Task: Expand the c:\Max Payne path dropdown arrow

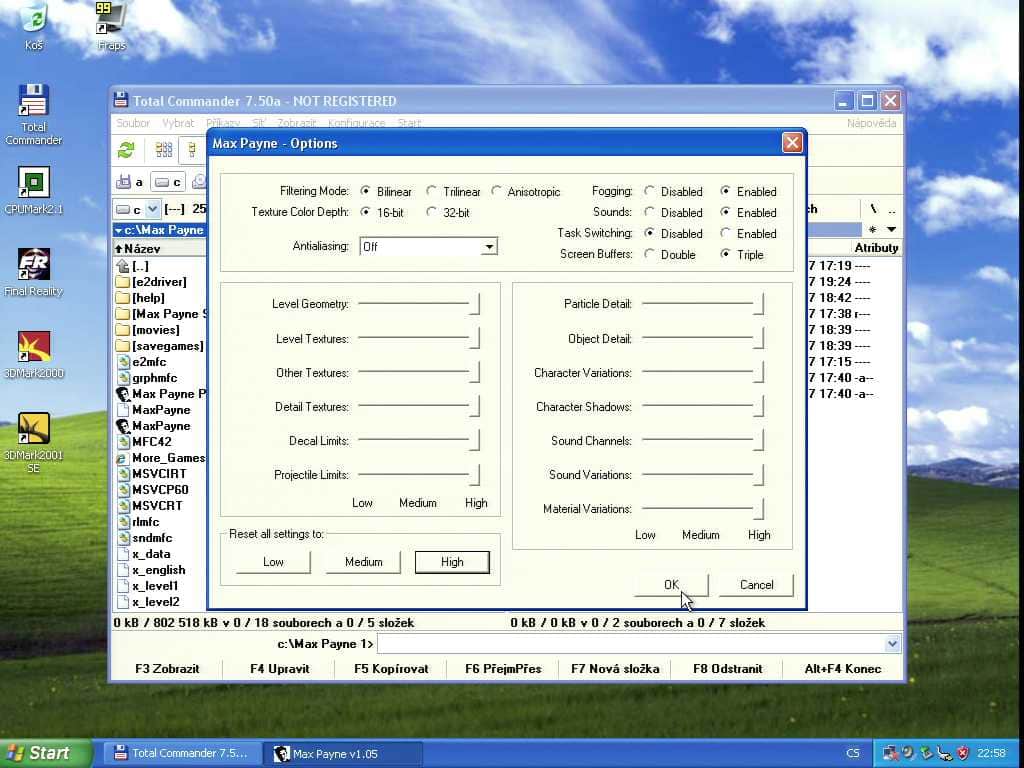Action: tap(118, 230)
